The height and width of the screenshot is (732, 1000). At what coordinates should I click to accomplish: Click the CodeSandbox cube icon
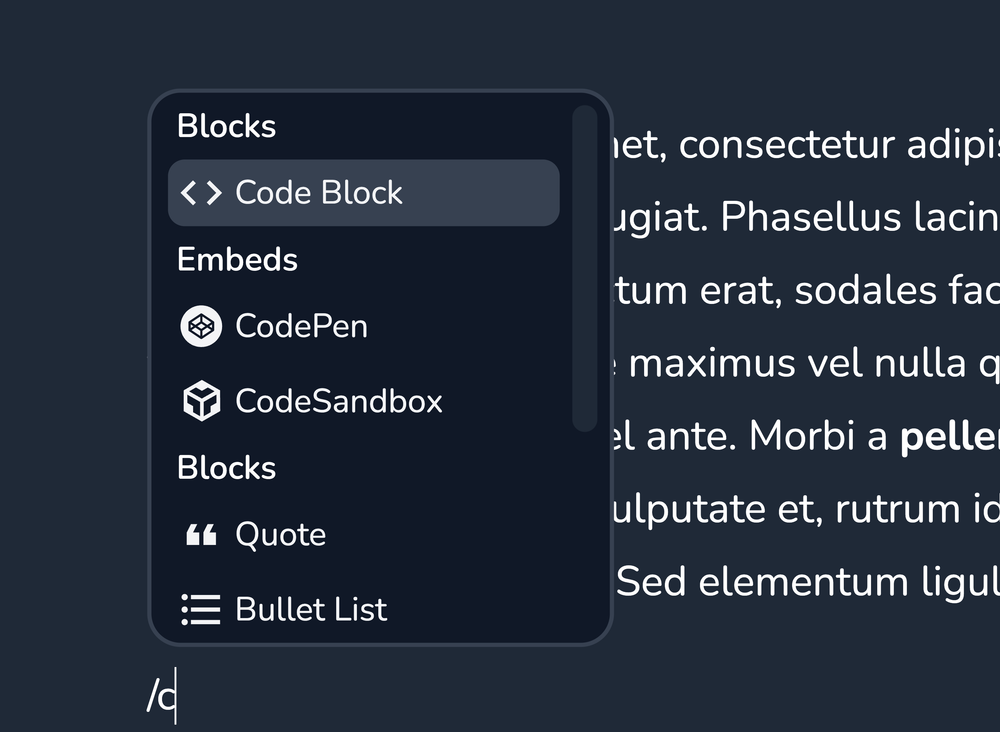(x=202, y=401)
